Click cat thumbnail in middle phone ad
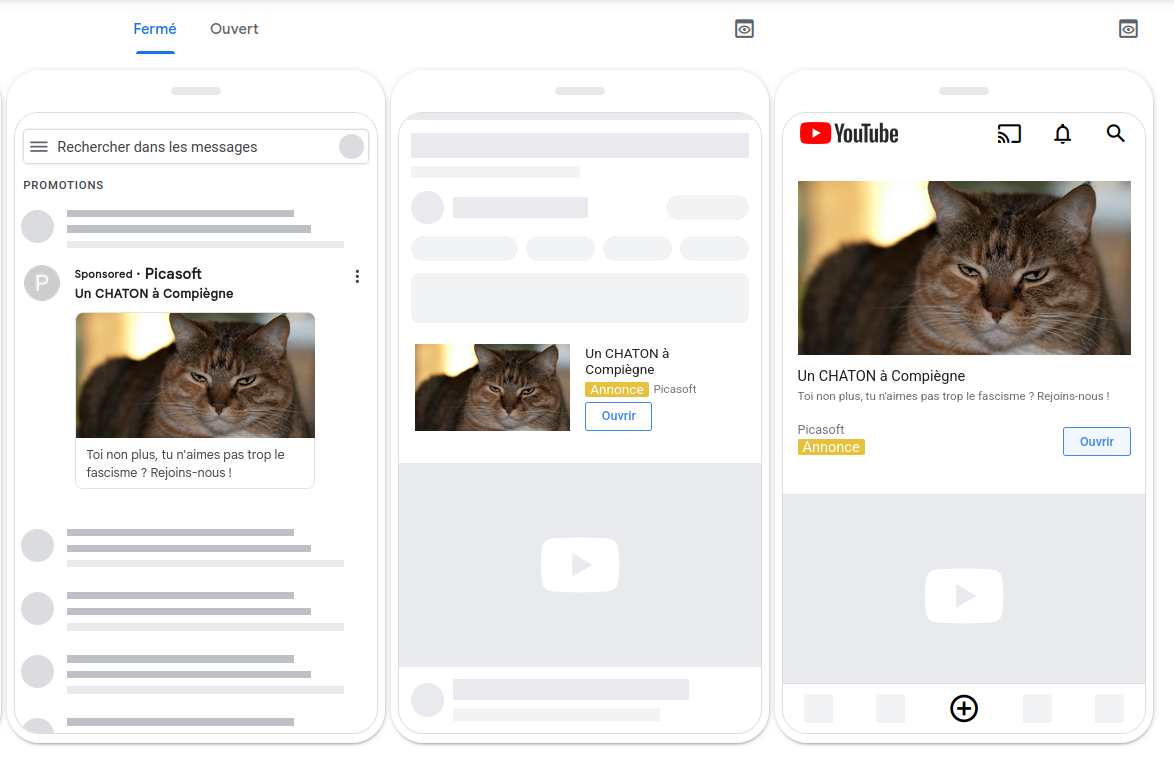Image resolution: width=1174 pixels, height=765 pixels. click(x=492, y=387)
